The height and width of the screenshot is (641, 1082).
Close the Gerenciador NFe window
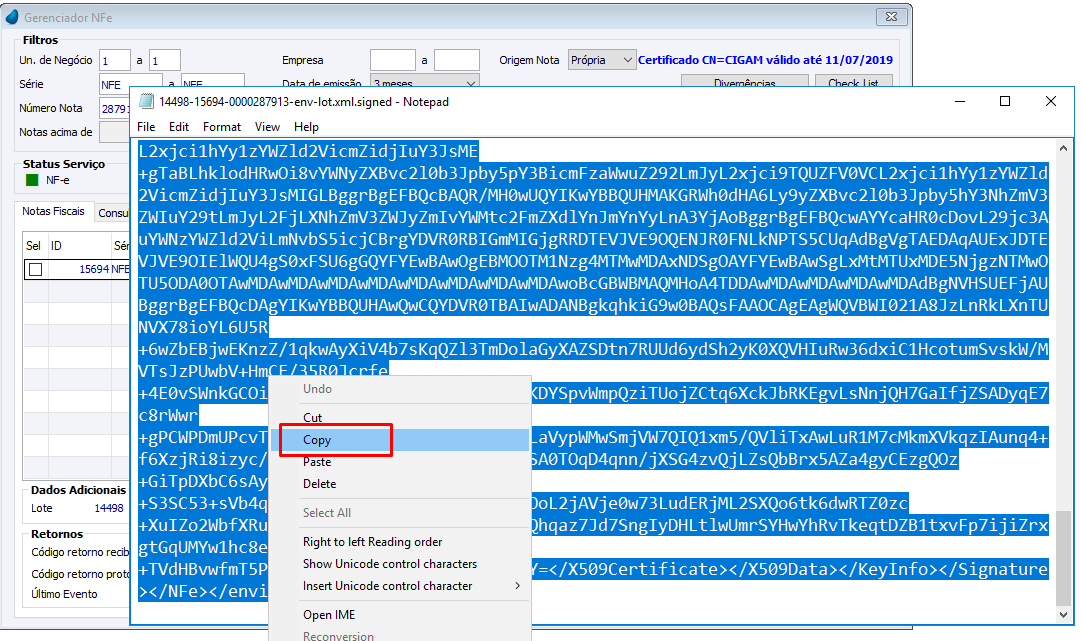click(x=891, y=17)
